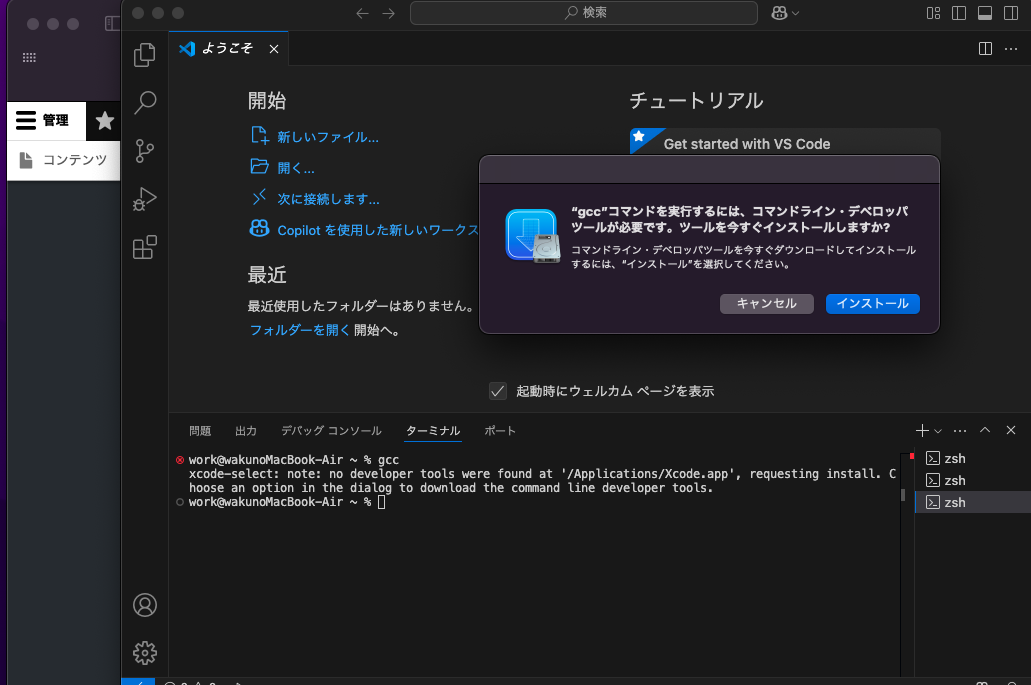Switch to 問題 panel tab
Viewport: 1031px width, 685px height.
coord(200,431)
